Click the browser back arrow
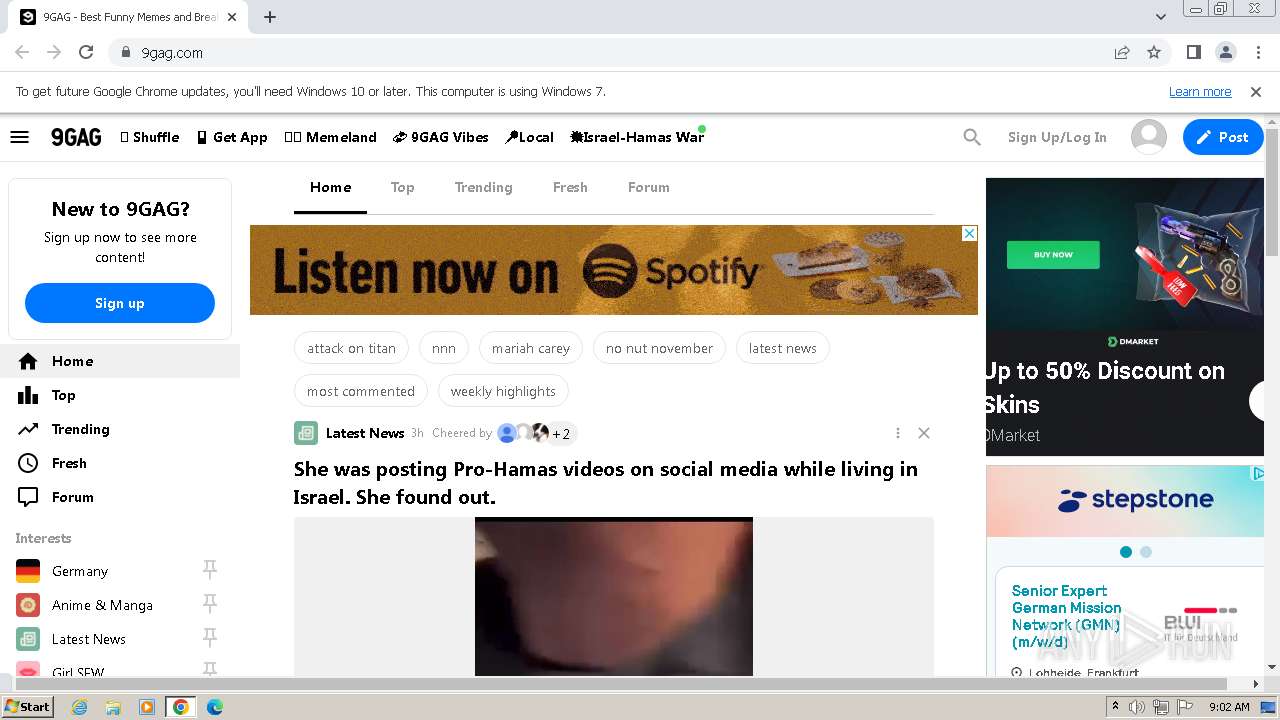 pyautogui.click(x=22, y=52)
